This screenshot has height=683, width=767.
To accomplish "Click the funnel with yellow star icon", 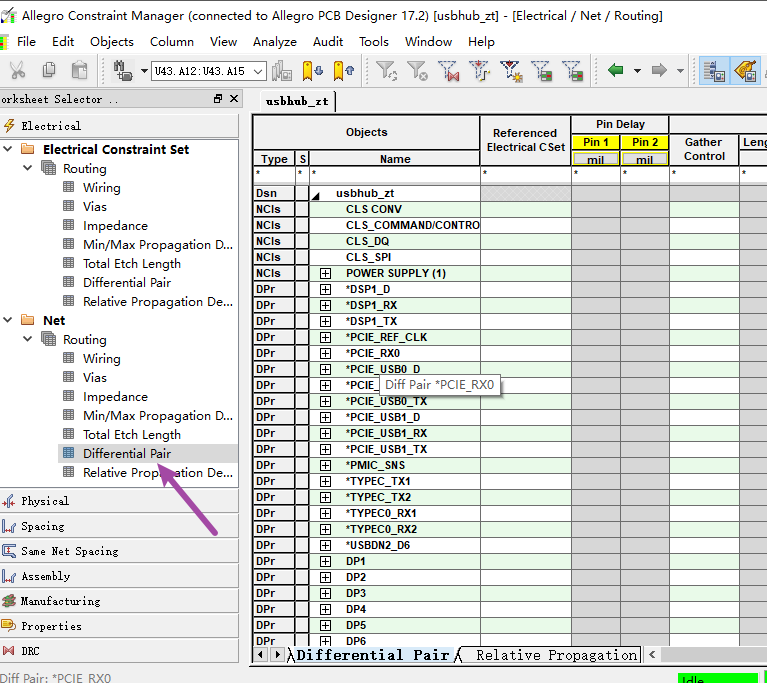I will pos(511,71).
